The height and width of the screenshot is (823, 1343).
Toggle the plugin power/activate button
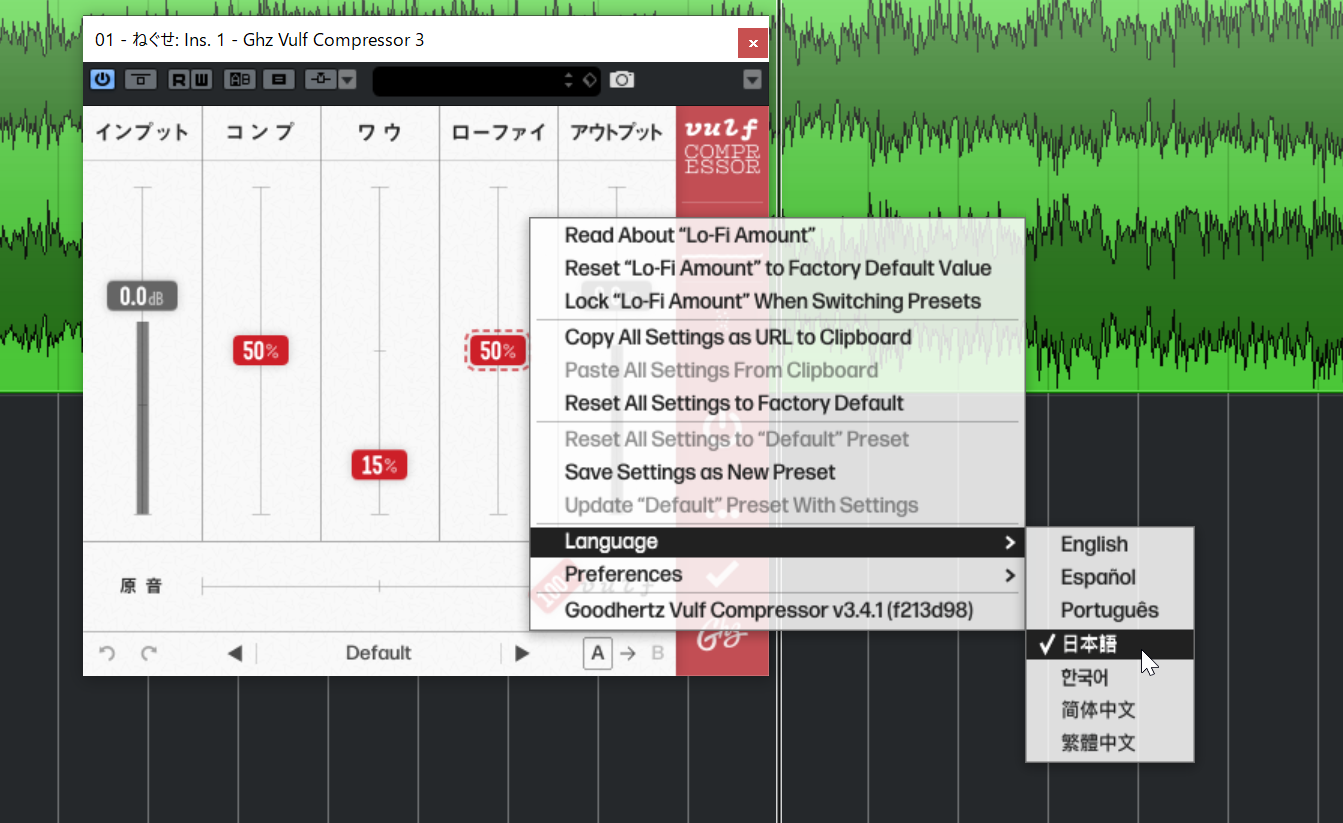point(102,80)
